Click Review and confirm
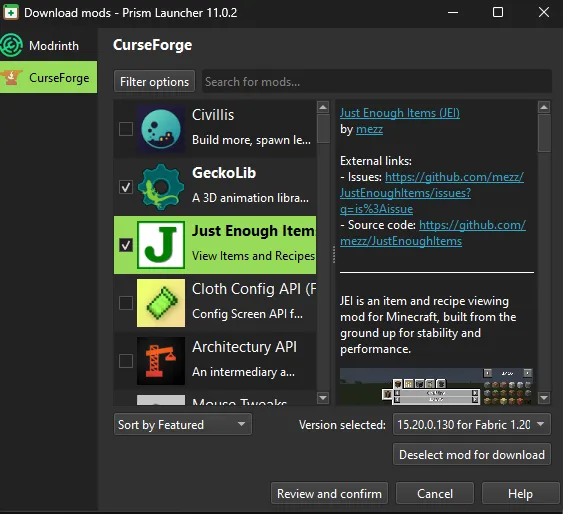The width and height of the screenshot is (563, 514). coord(329,494)
